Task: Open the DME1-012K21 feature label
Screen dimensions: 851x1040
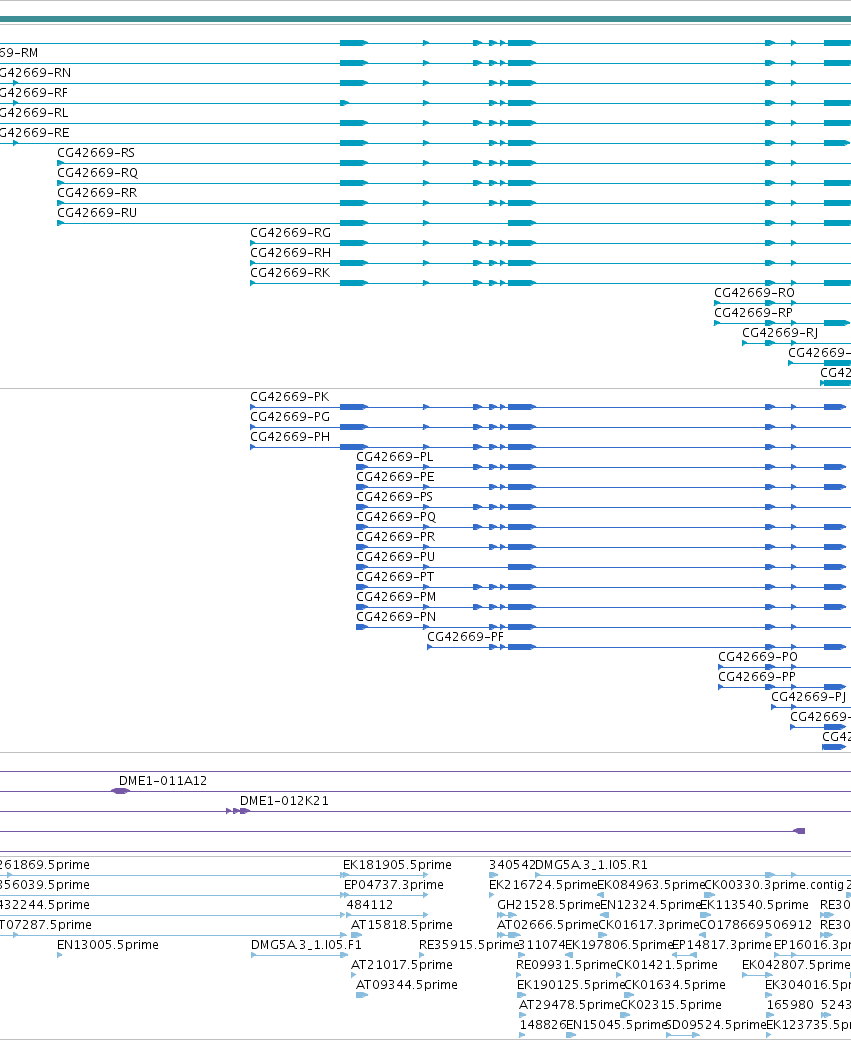Action: coord(284,801)
